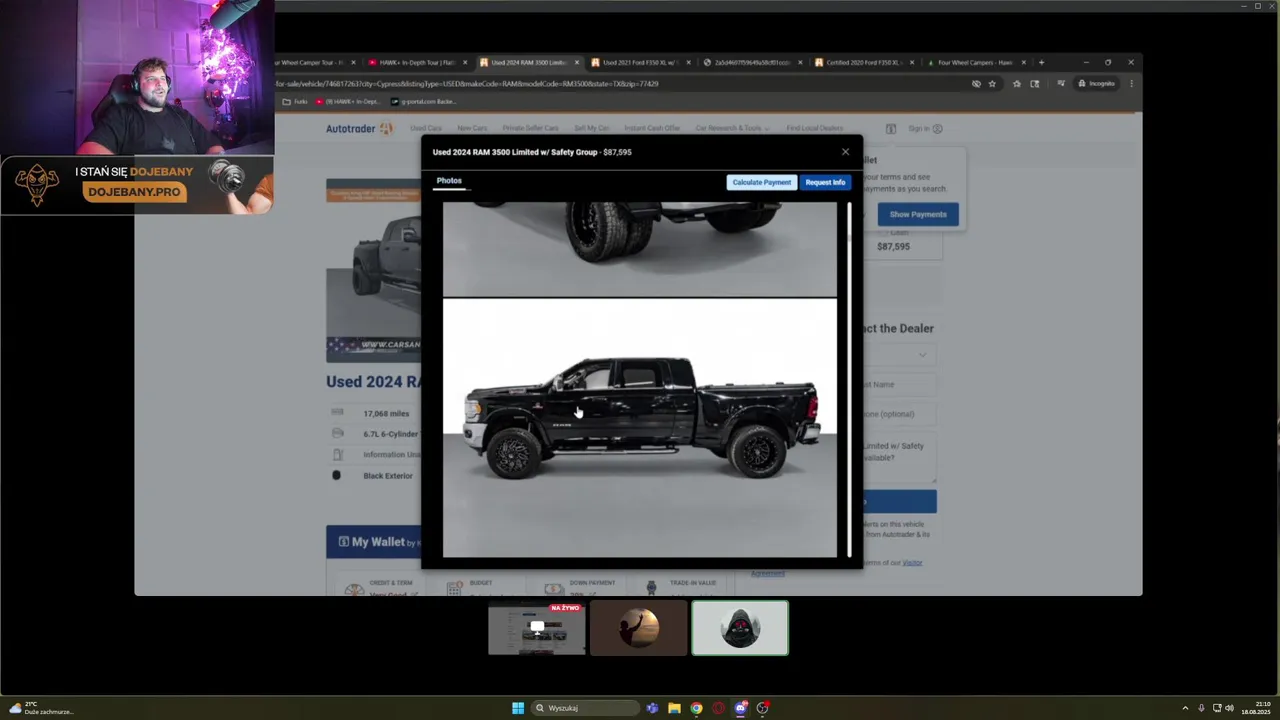Close the RAM 3500 photos modal
Screen dimensions: 1280x720
tap(845, 152)
